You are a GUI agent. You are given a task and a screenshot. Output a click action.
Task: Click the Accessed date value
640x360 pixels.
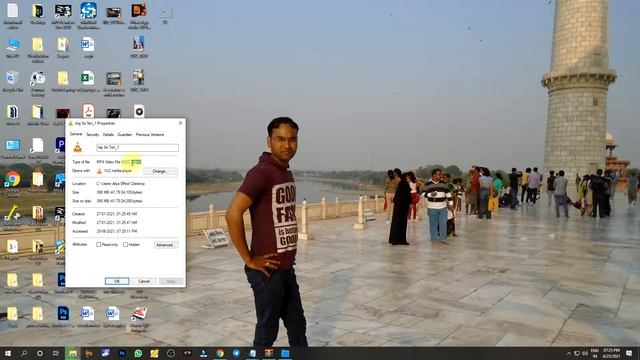(x=117, y=231)
